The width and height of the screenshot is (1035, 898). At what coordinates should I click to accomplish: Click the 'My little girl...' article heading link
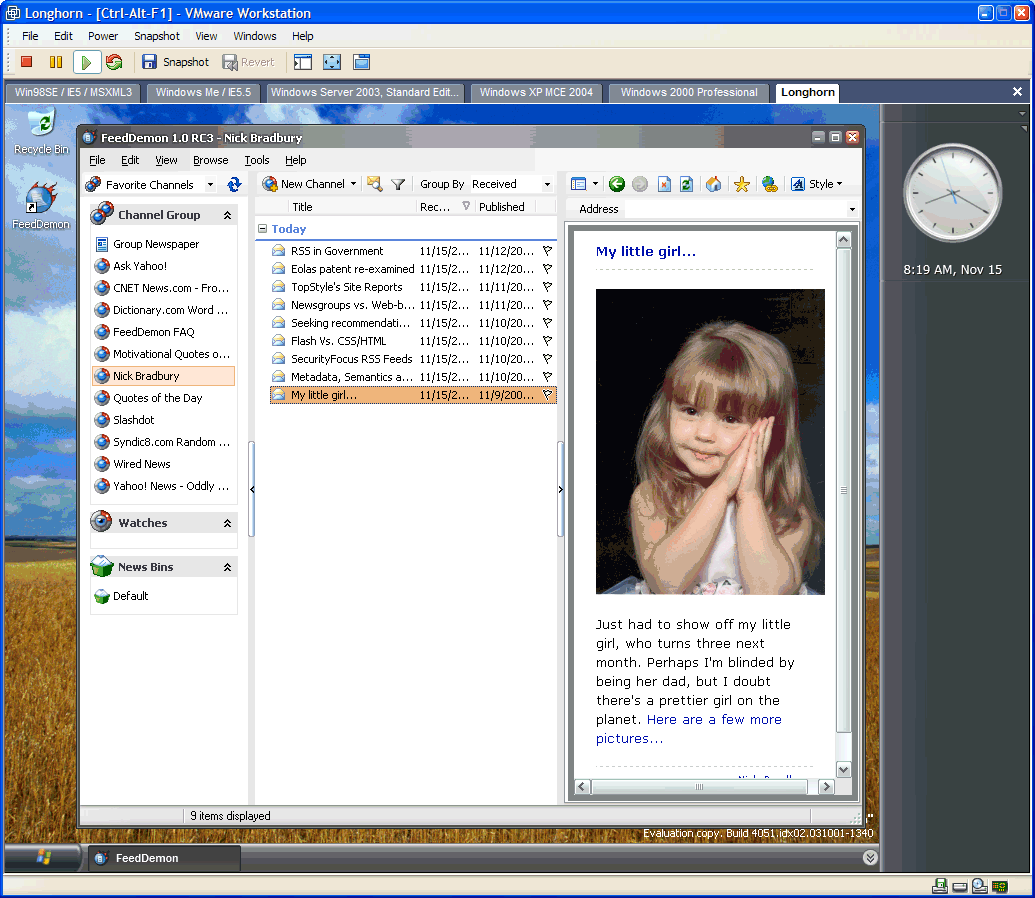(646, 252)
